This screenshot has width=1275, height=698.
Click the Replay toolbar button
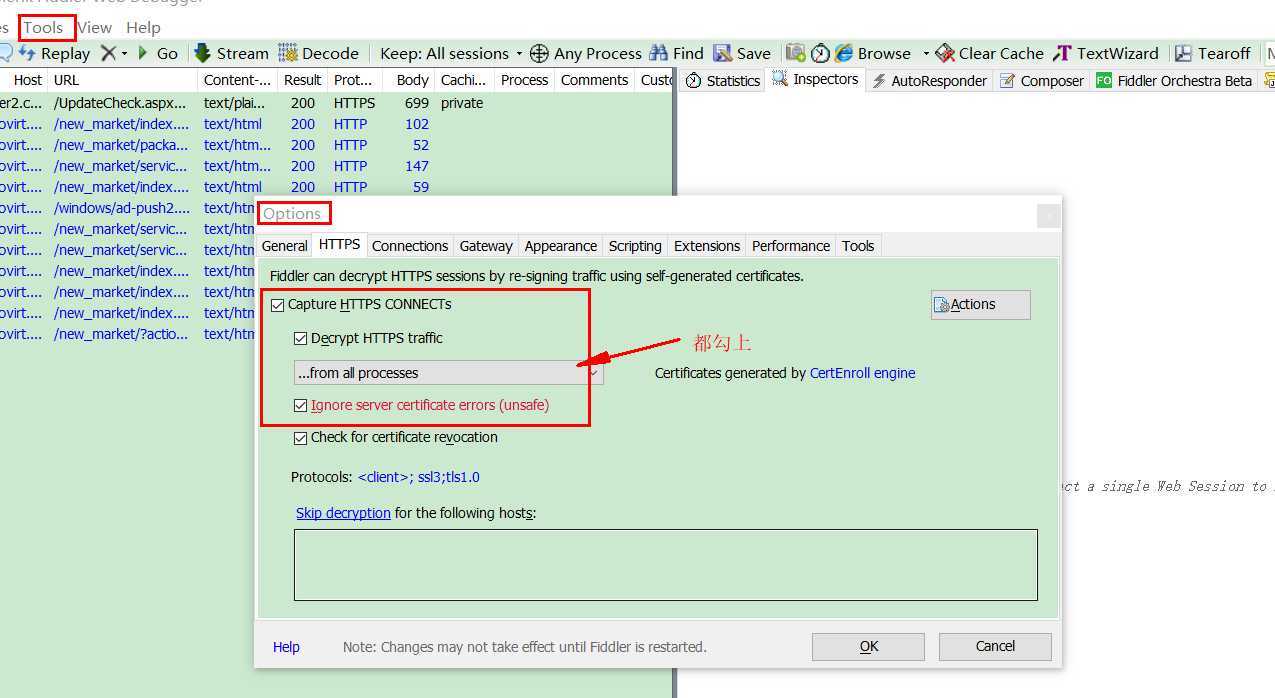coord(55,53)
